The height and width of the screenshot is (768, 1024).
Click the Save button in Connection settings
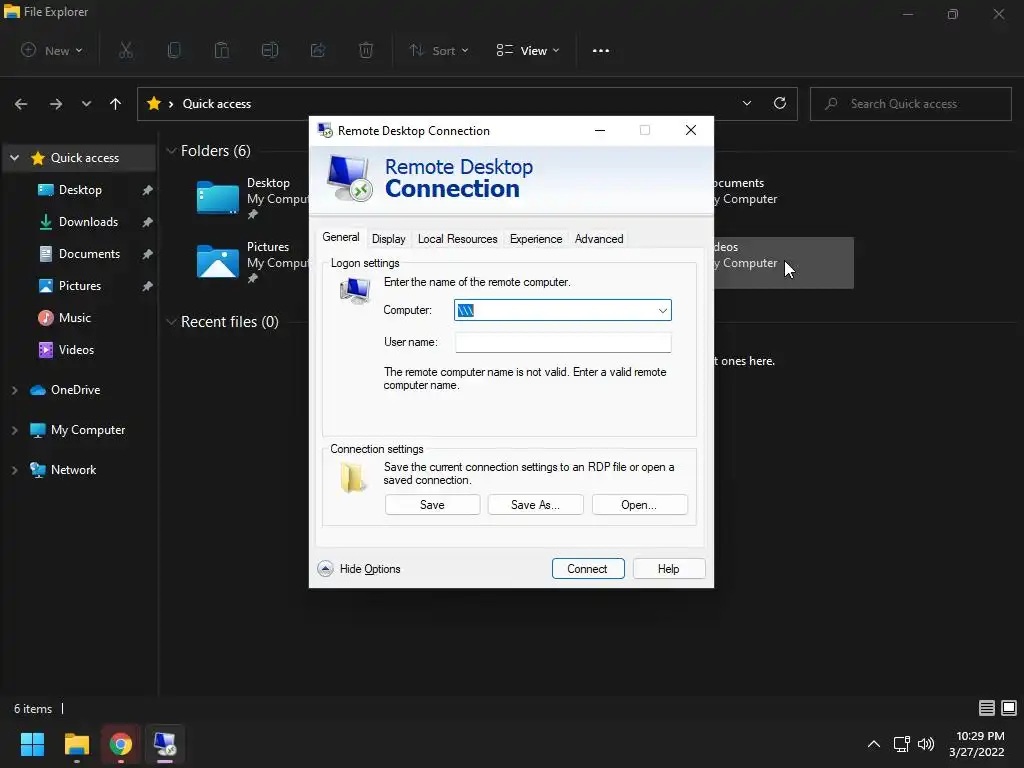(432, 505)
